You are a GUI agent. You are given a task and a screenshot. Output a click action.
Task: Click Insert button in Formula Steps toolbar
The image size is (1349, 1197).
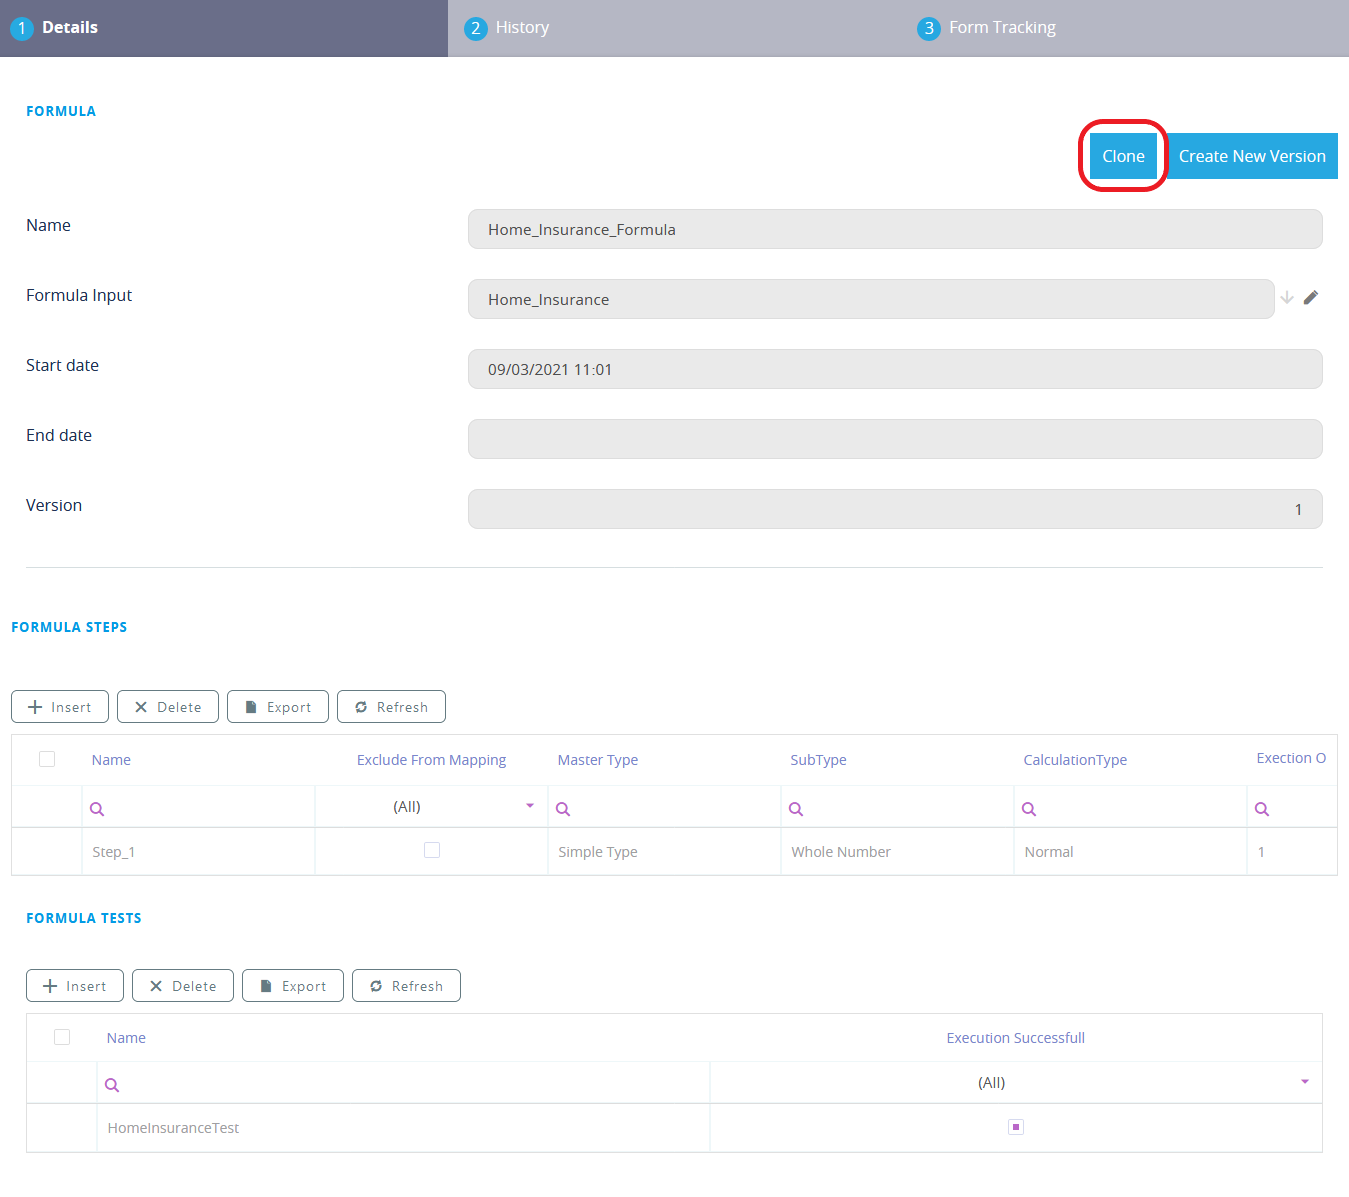click(x=60, y=707)
